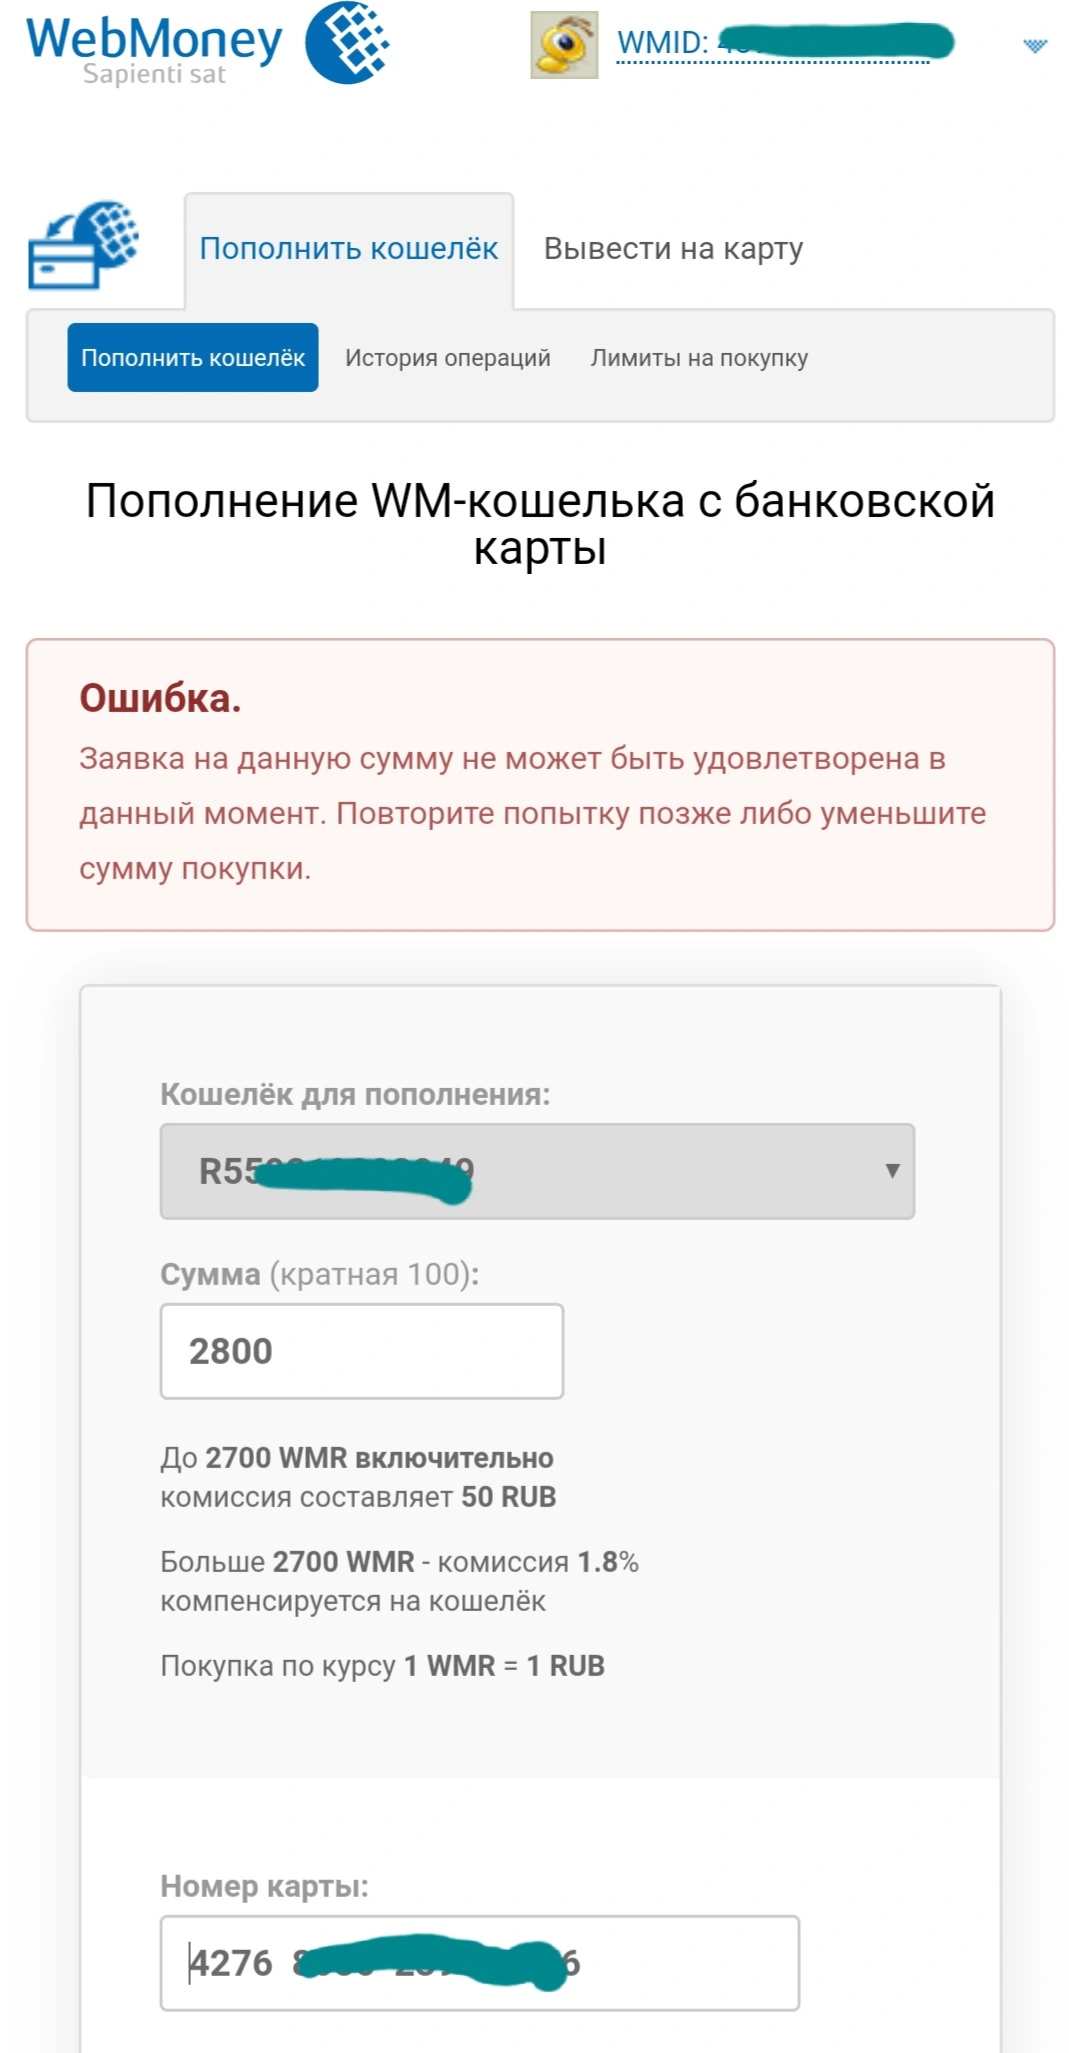The height and width of the screenshot is (2053, 1069).
Task: Switch to Пополнить кошелёк tab
Action: (349, 249)
